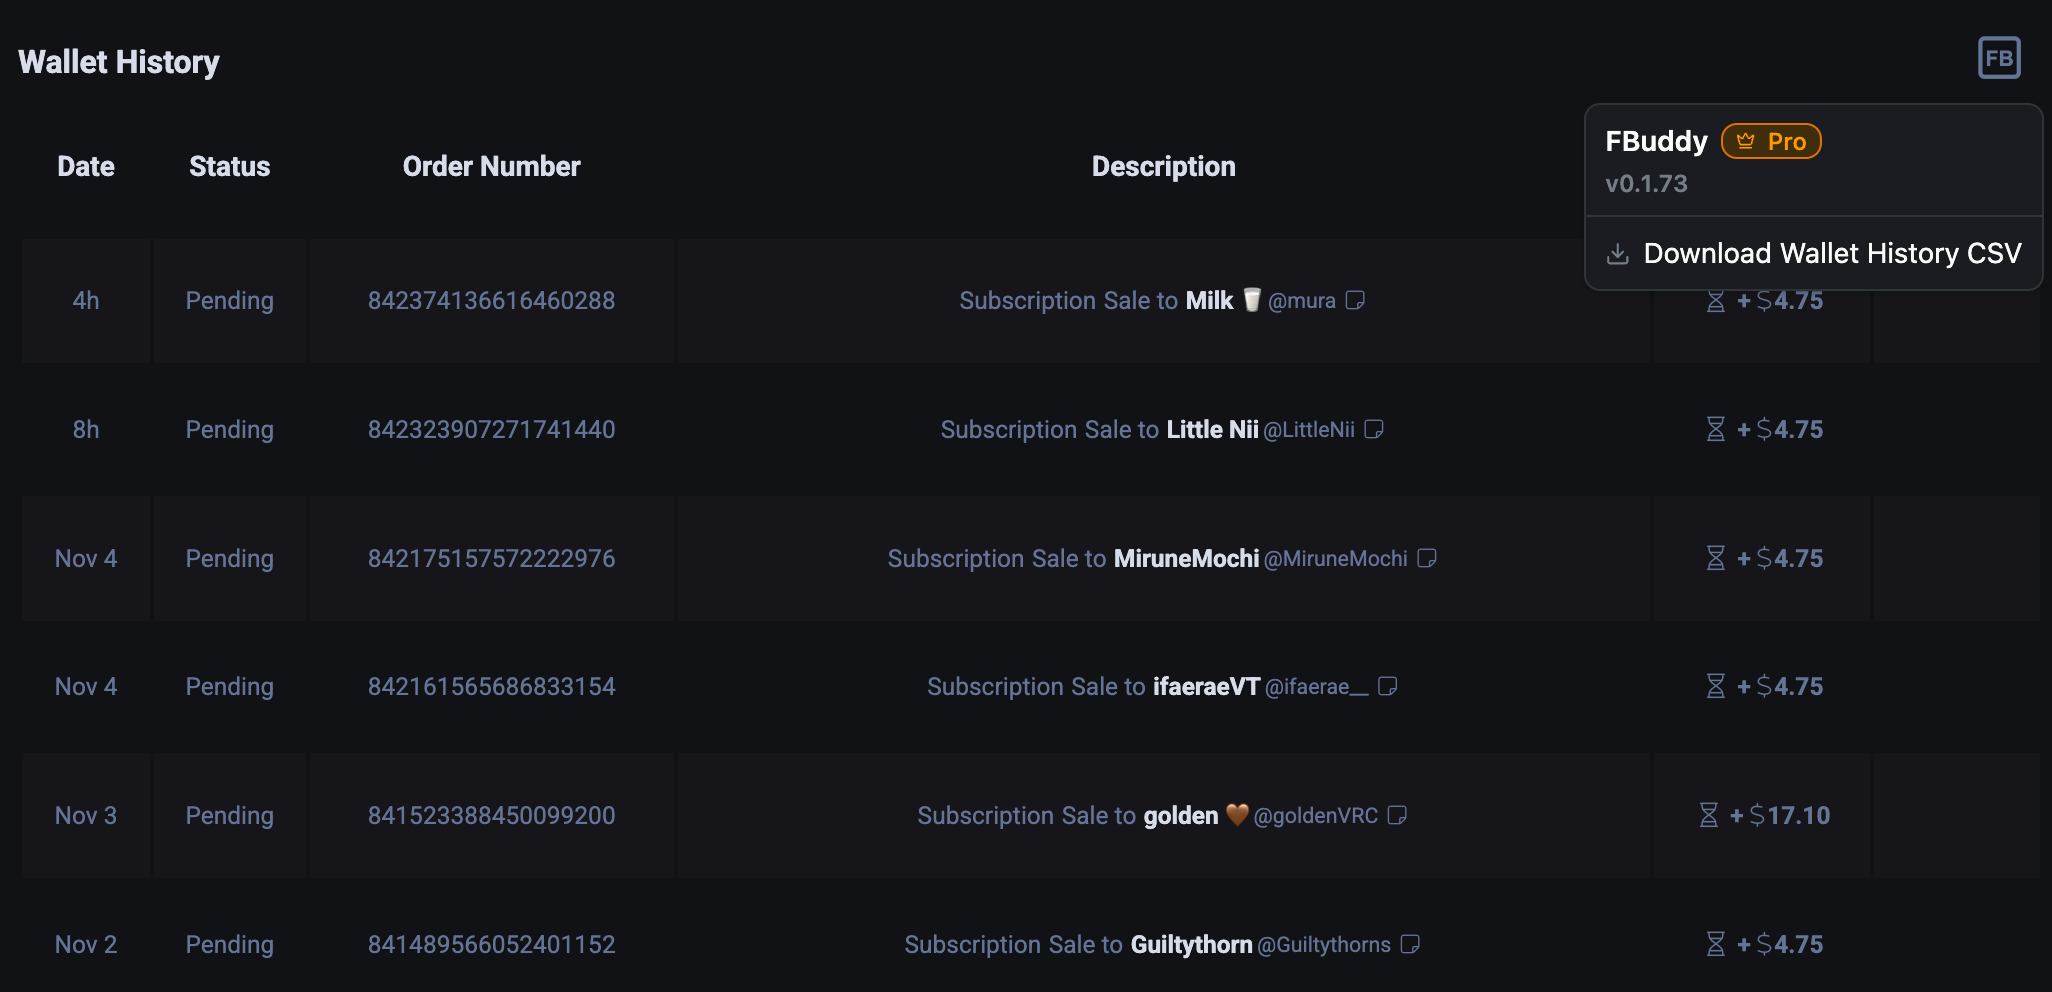This screenshot has height=992, width=2052.
Task: Click the FB extension icon
Action: [x=1999, y=57]
